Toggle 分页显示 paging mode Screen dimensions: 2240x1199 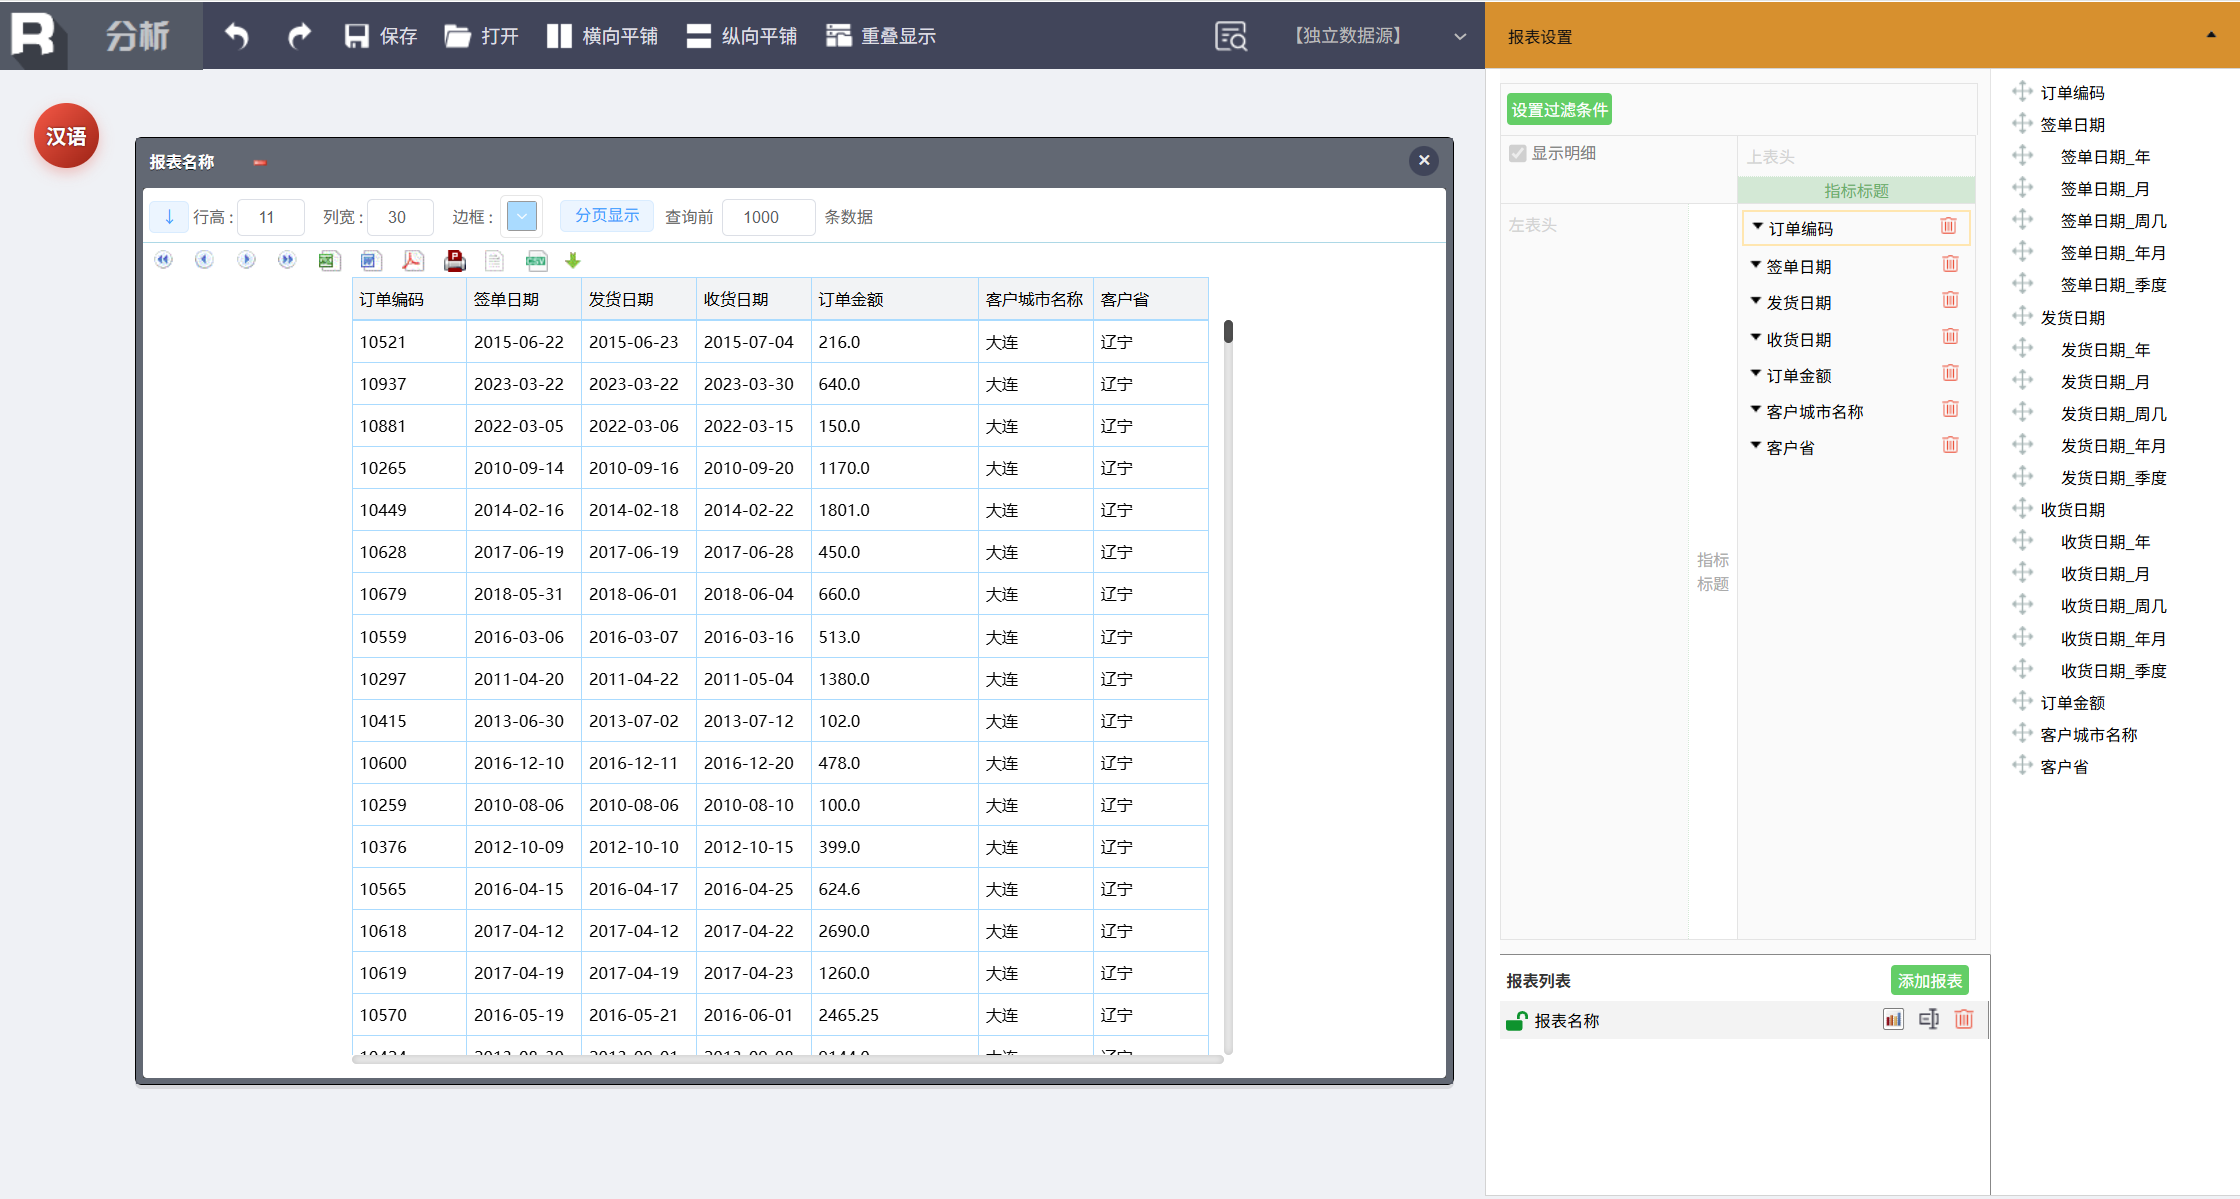606,216
